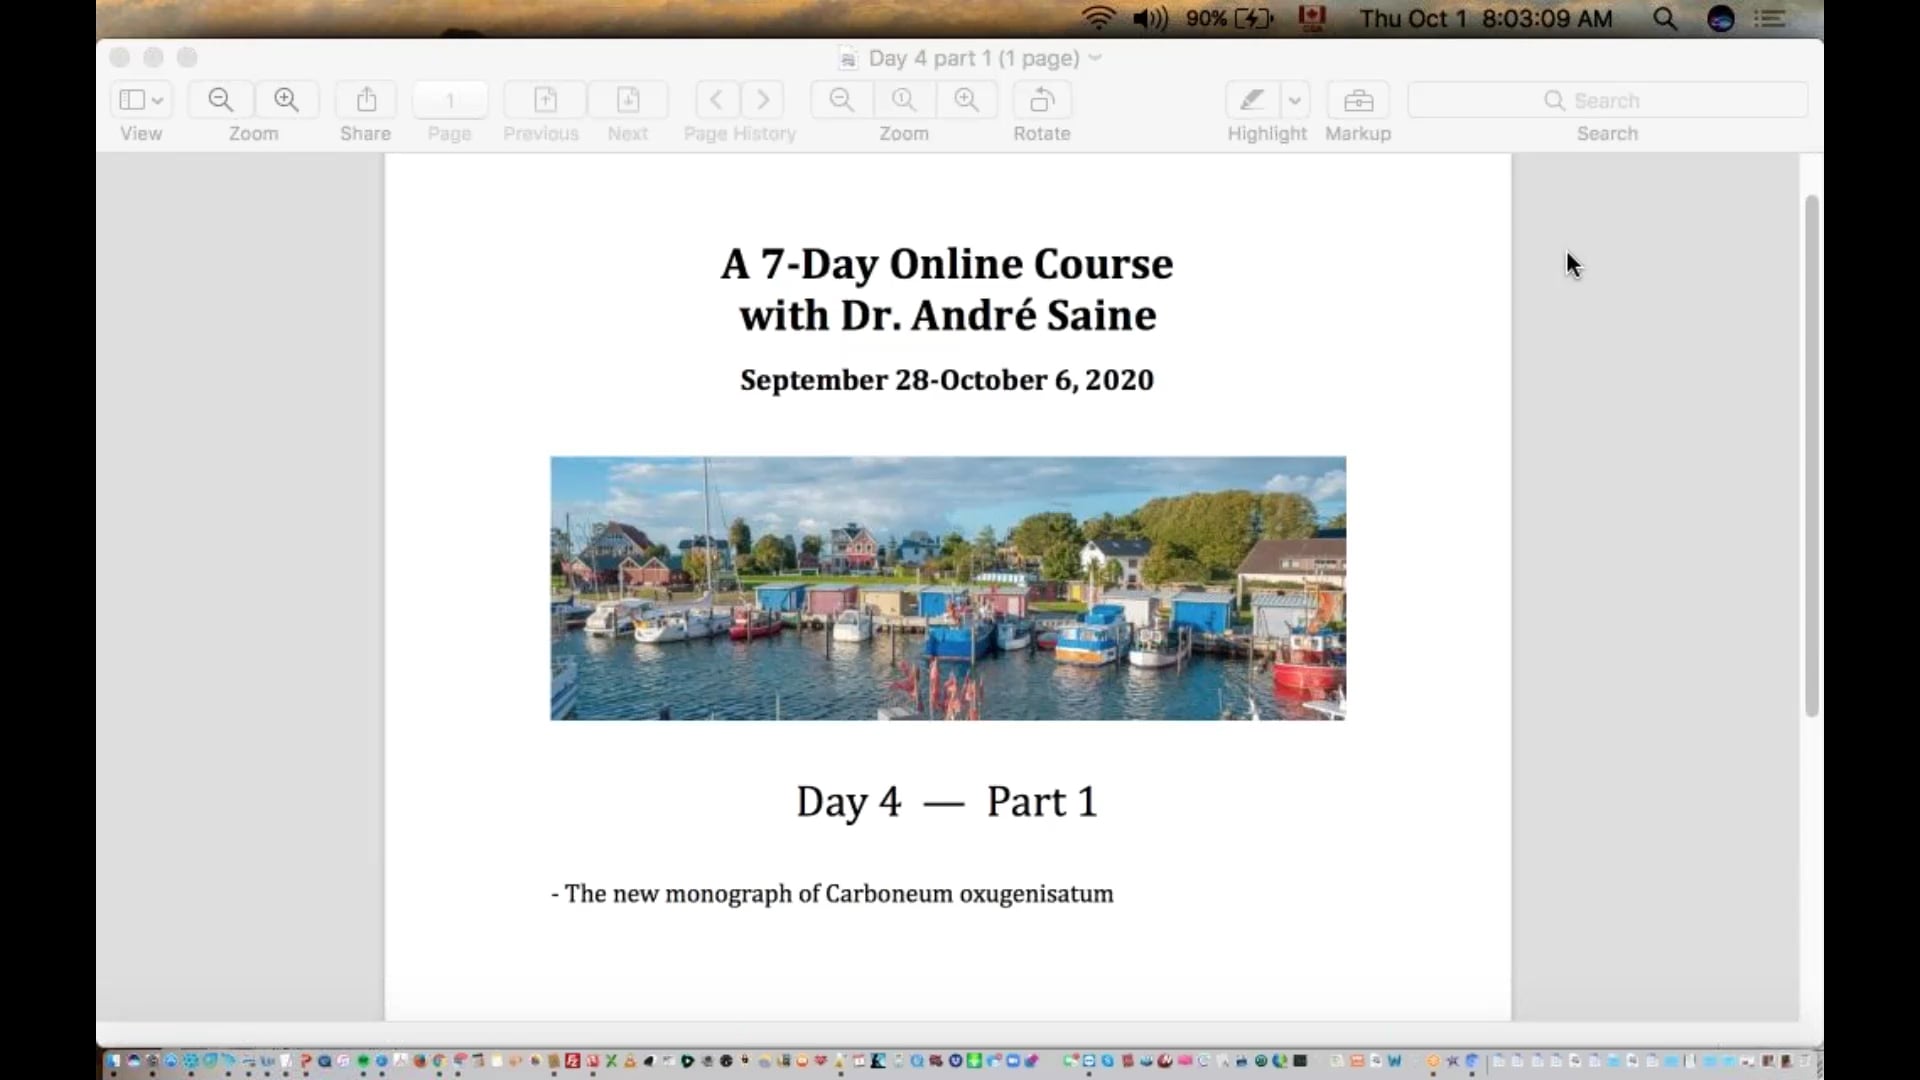Screen dimensions: 1920x1080
Task: Click the date and time in menu bar
Action: click(1486, 18)
